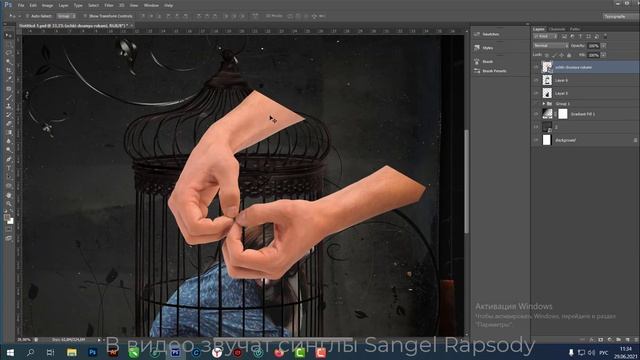
Task: Change screen mode icon in toolbar
Action: (9, 238)
